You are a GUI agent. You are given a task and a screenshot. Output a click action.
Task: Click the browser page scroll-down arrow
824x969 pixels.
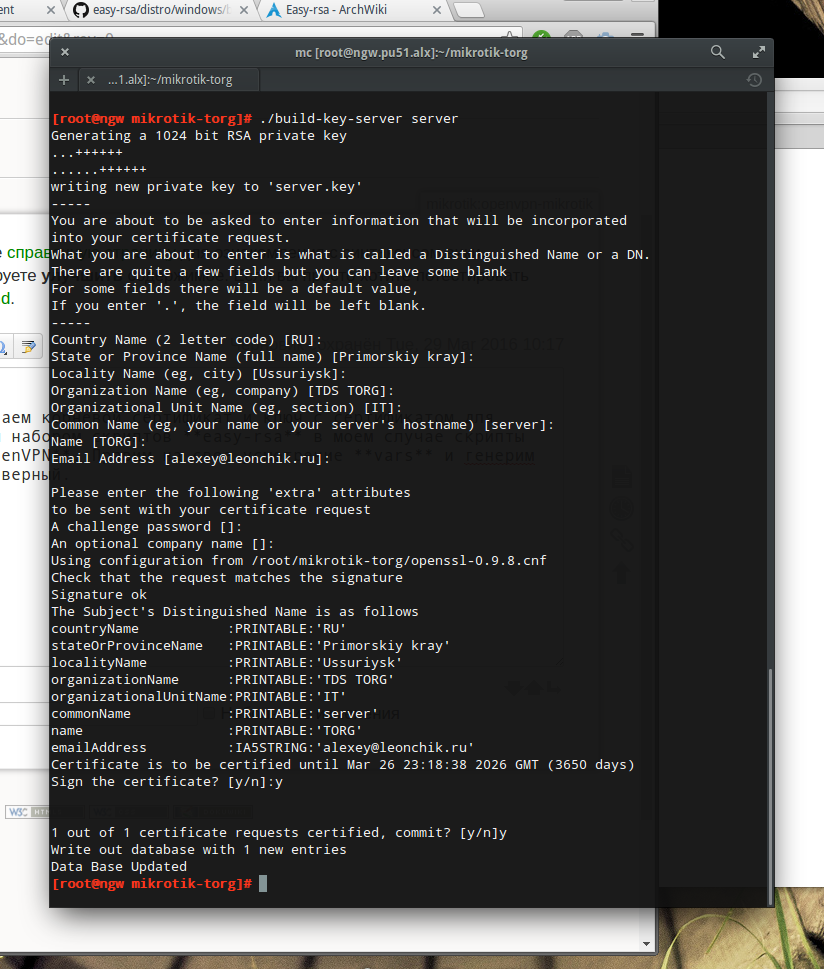647,944
